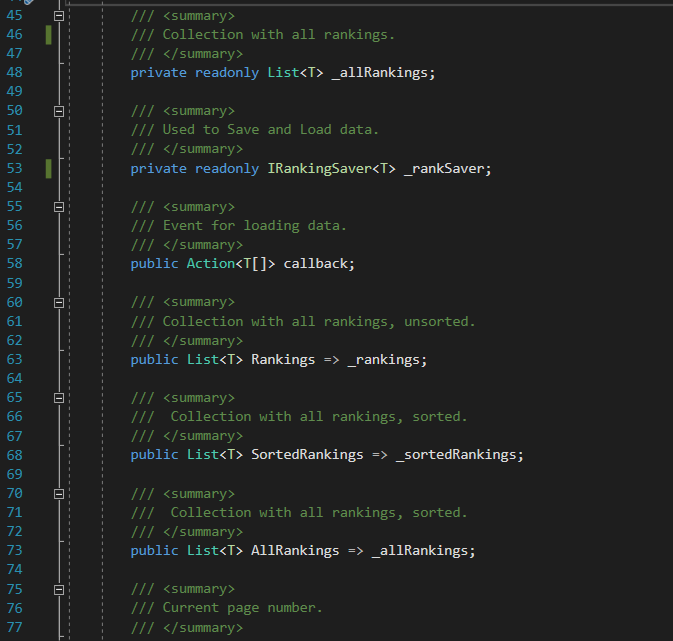Collapse the summary comment at line 45
The image size is (673, 641).
(59, 16)
